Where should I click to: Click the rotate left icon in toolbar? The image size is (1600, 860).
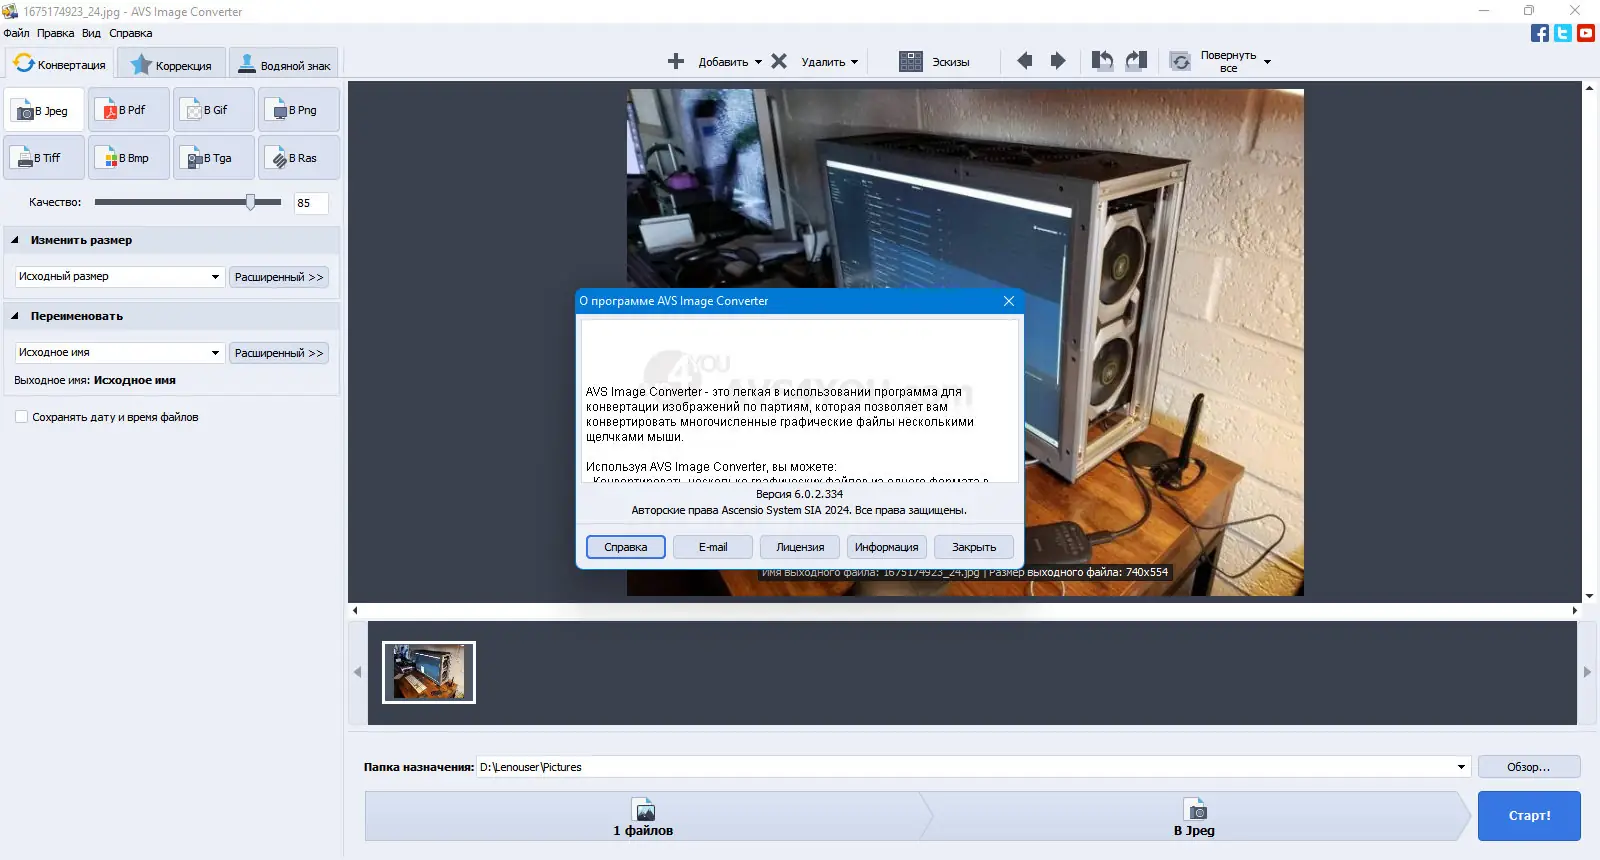point(1102,61)
